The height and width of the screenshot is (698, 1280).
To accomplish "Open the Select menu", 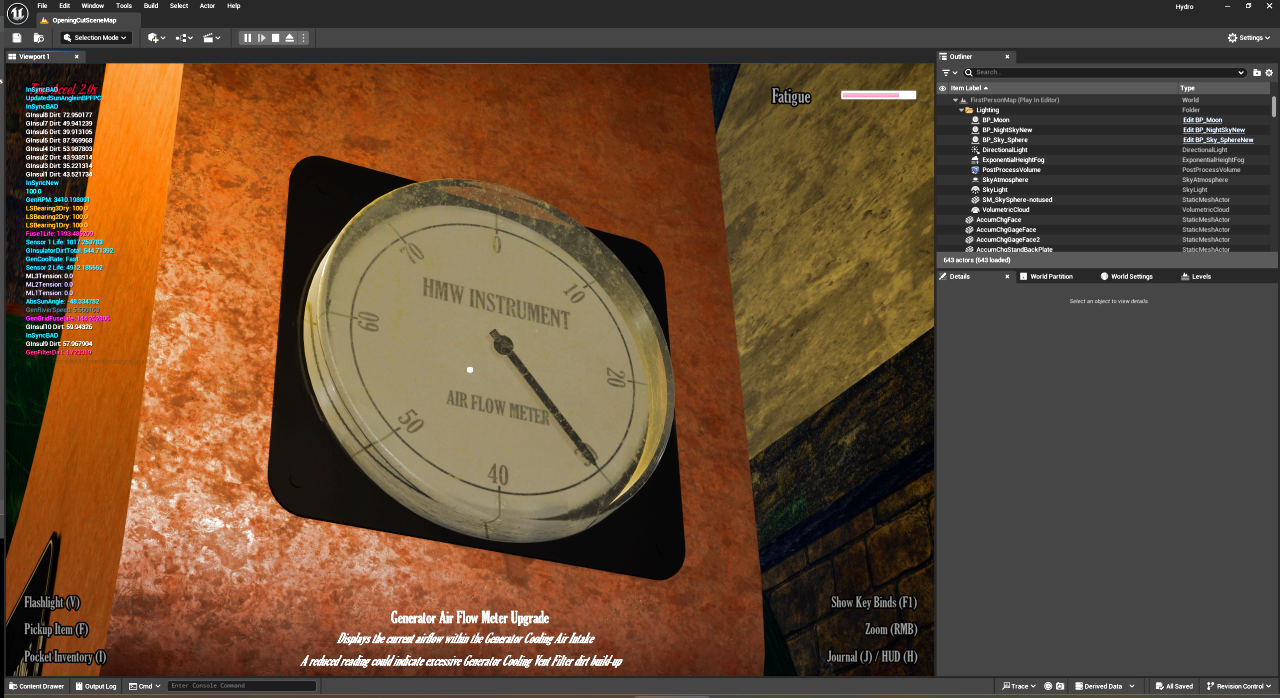I will [x=179, y=6].
